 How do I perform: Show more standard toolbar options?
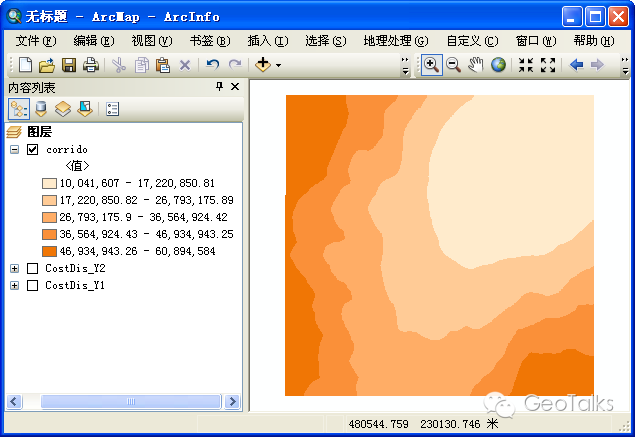(405, 66)
